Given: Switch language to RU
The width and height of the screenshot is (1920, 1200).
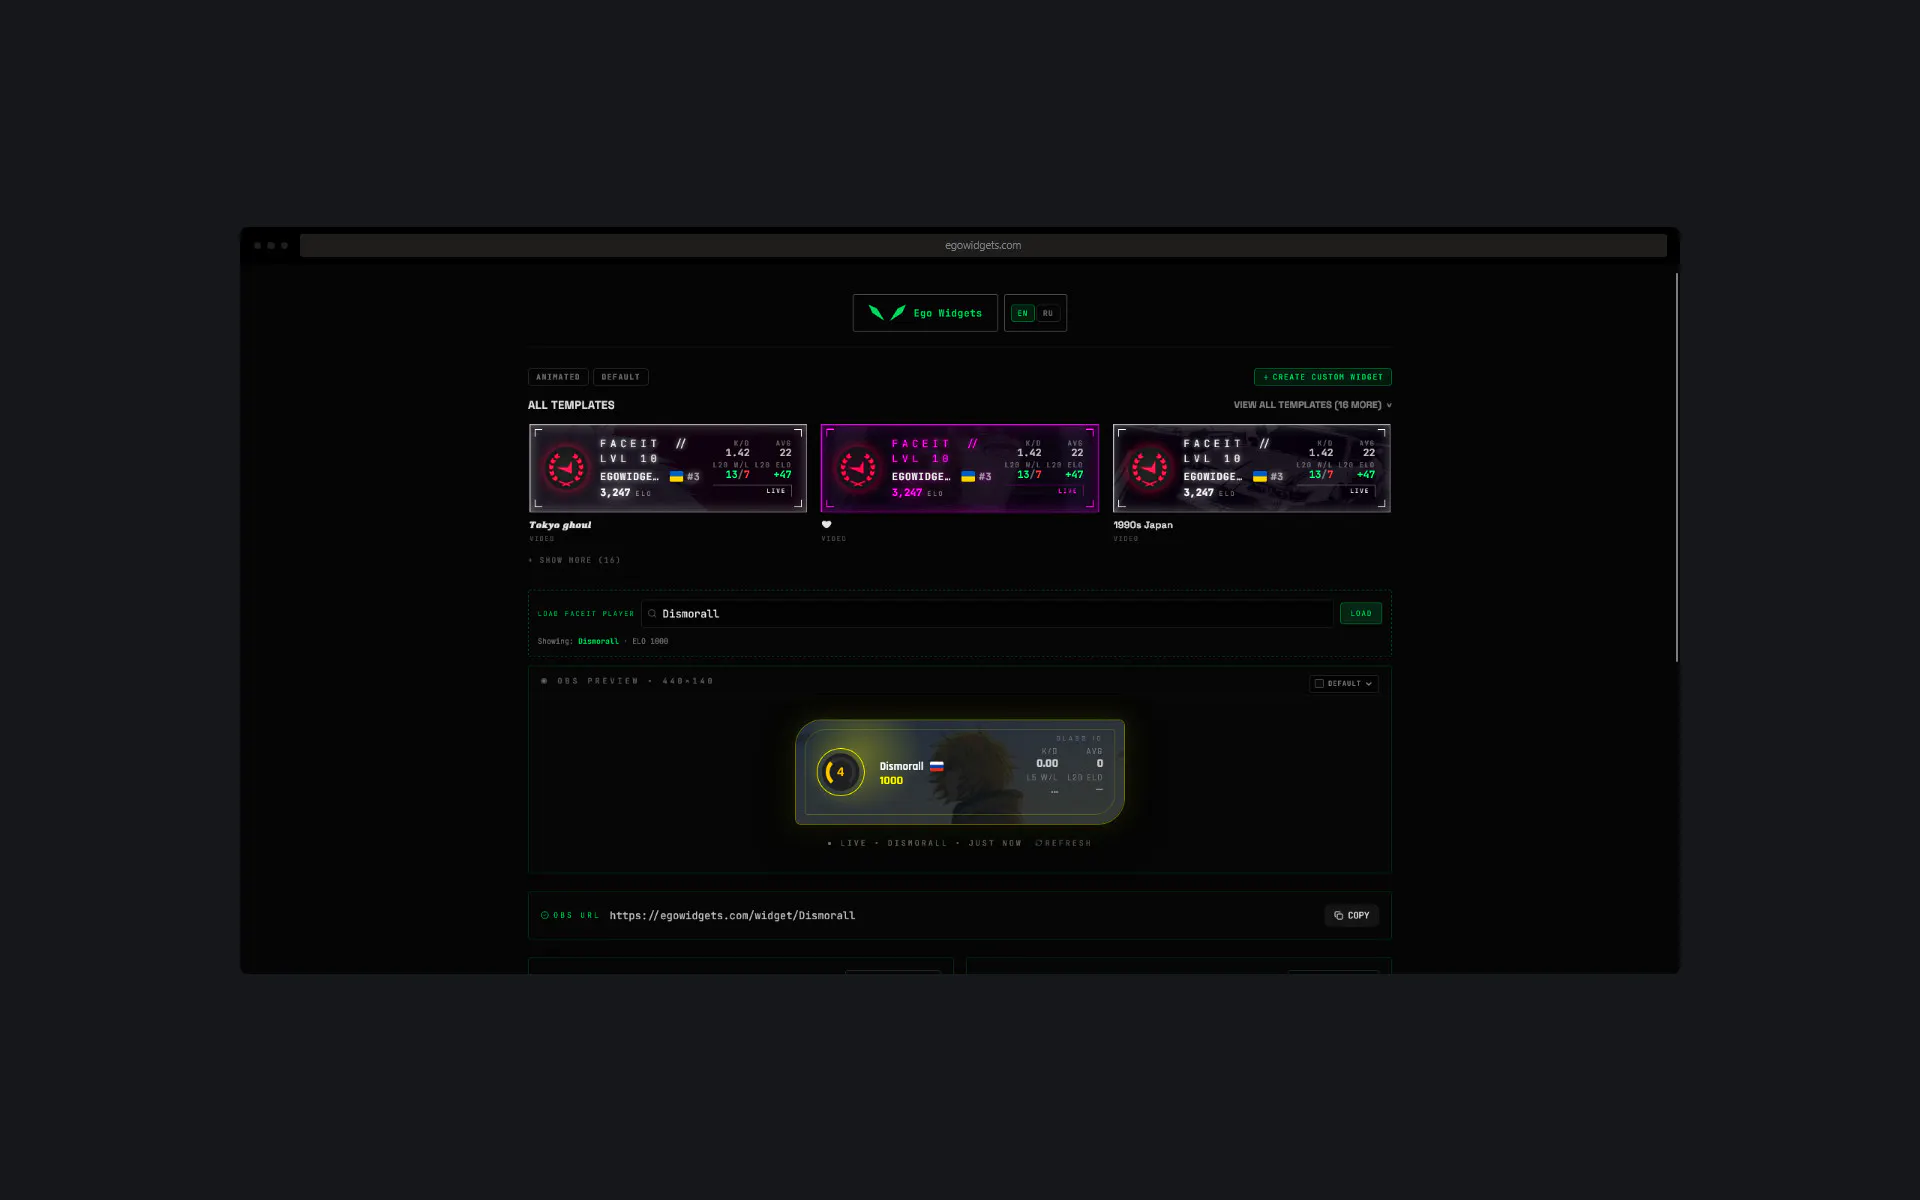Looking at the screenshot, I should 1047,313.
